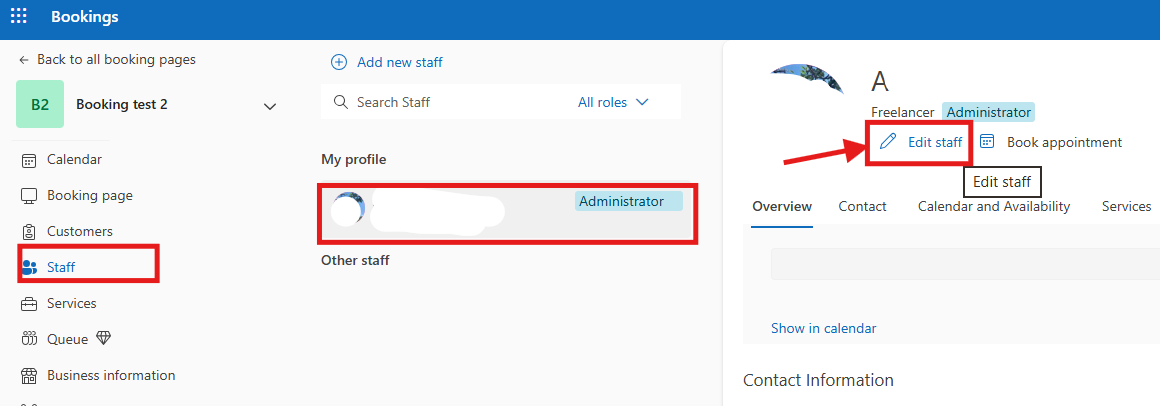The height and width of the screenshot is (406, 1160).
Task: Switch to the Services tab
Action: tap(1126, 207)
